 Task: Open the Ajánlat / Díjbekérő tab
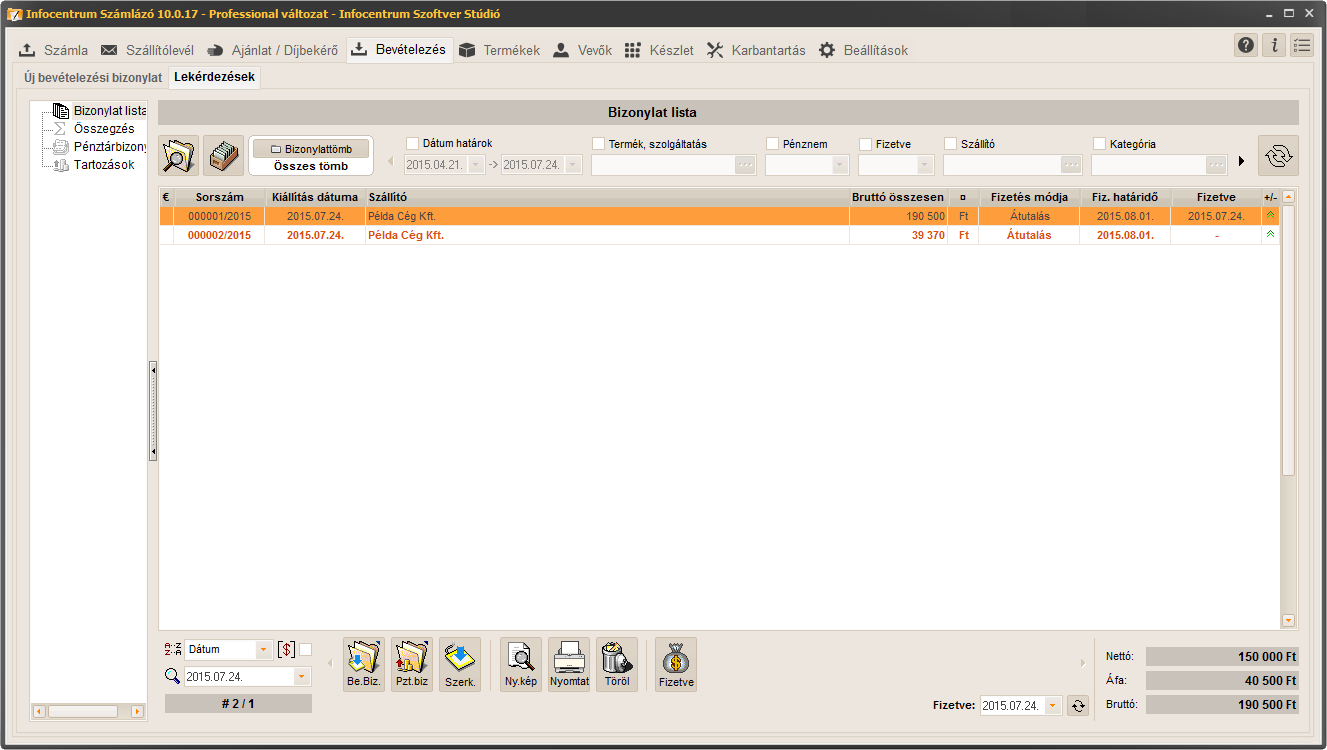[273, 50]
